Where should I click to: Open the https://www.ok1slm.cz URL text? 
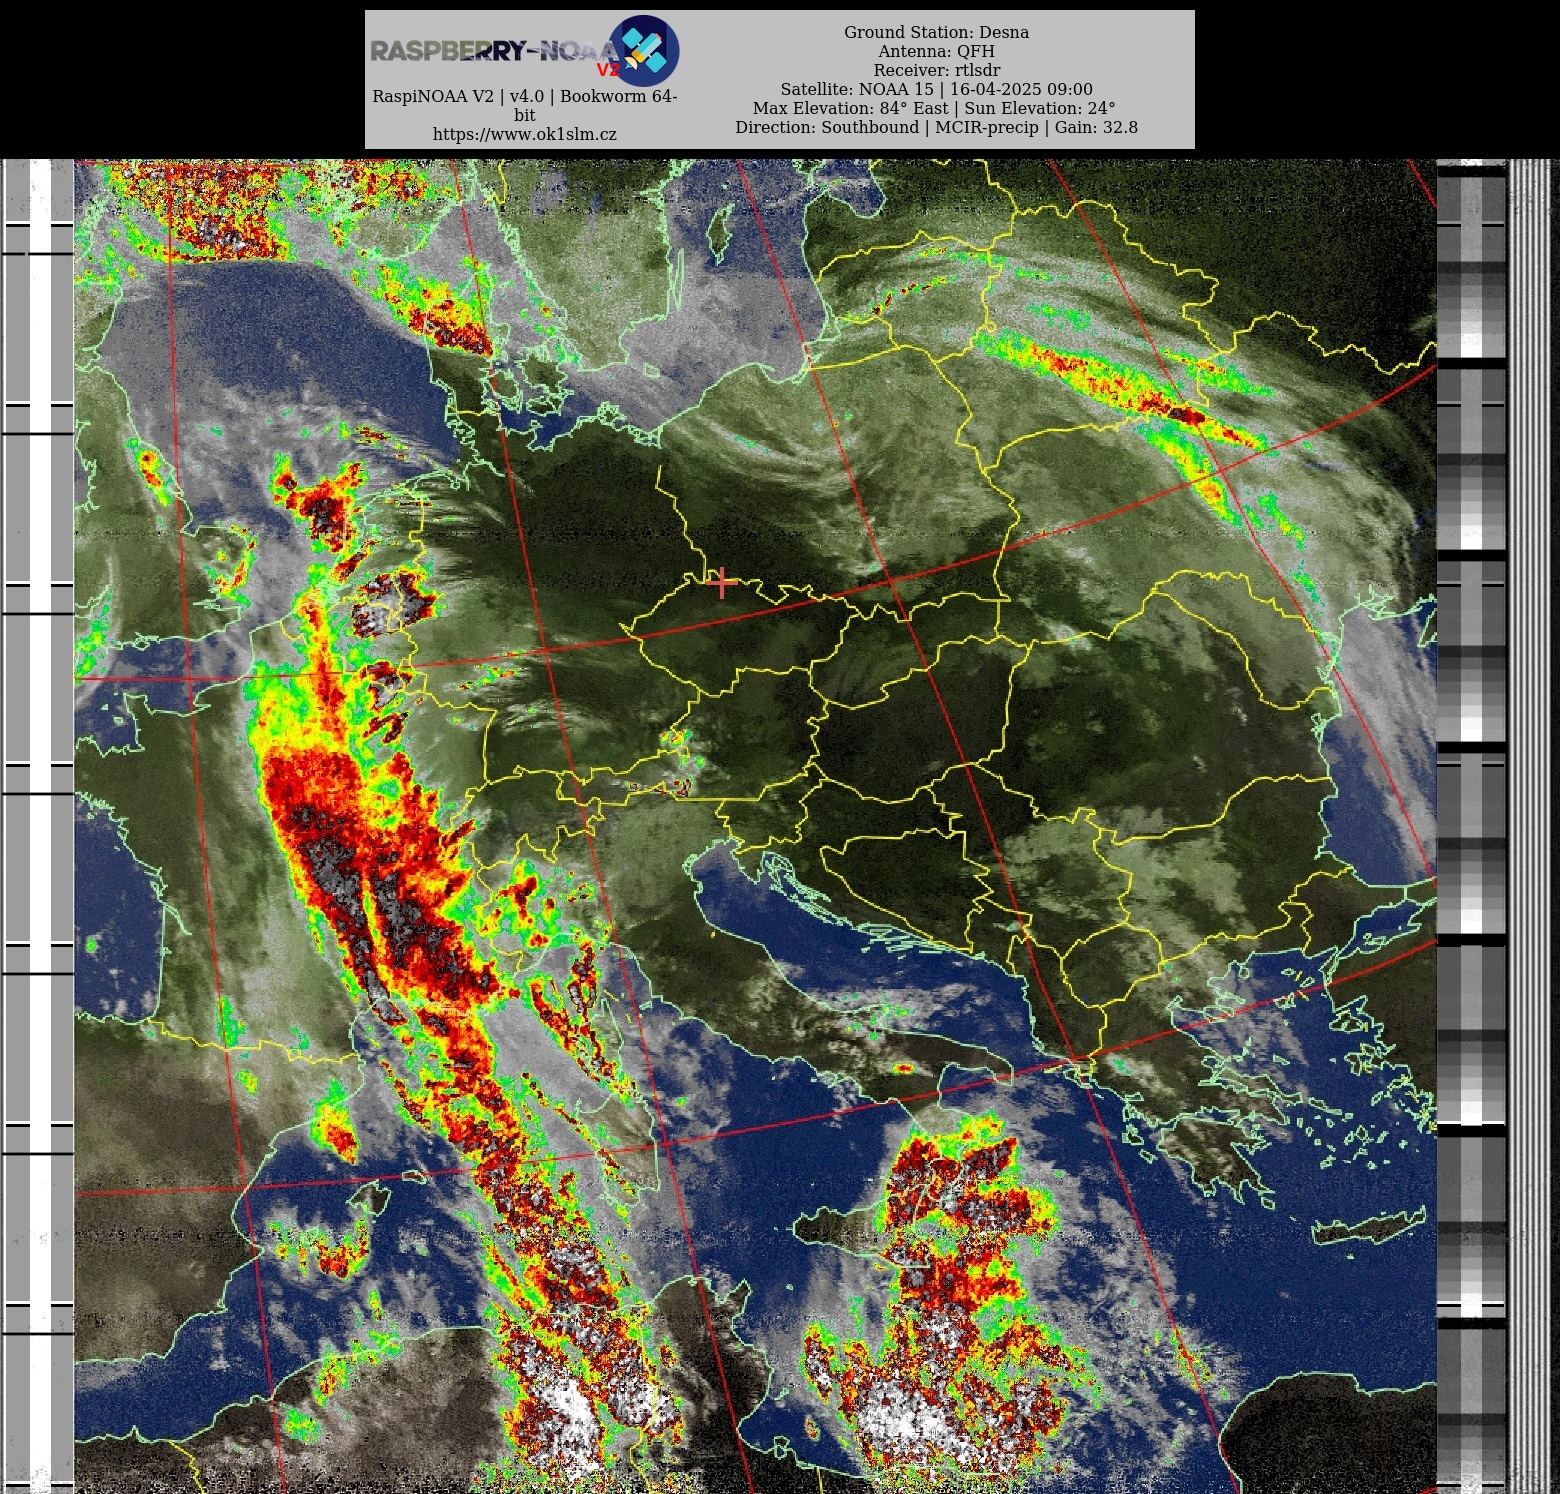pyautogui.click(x=525, y=134)
